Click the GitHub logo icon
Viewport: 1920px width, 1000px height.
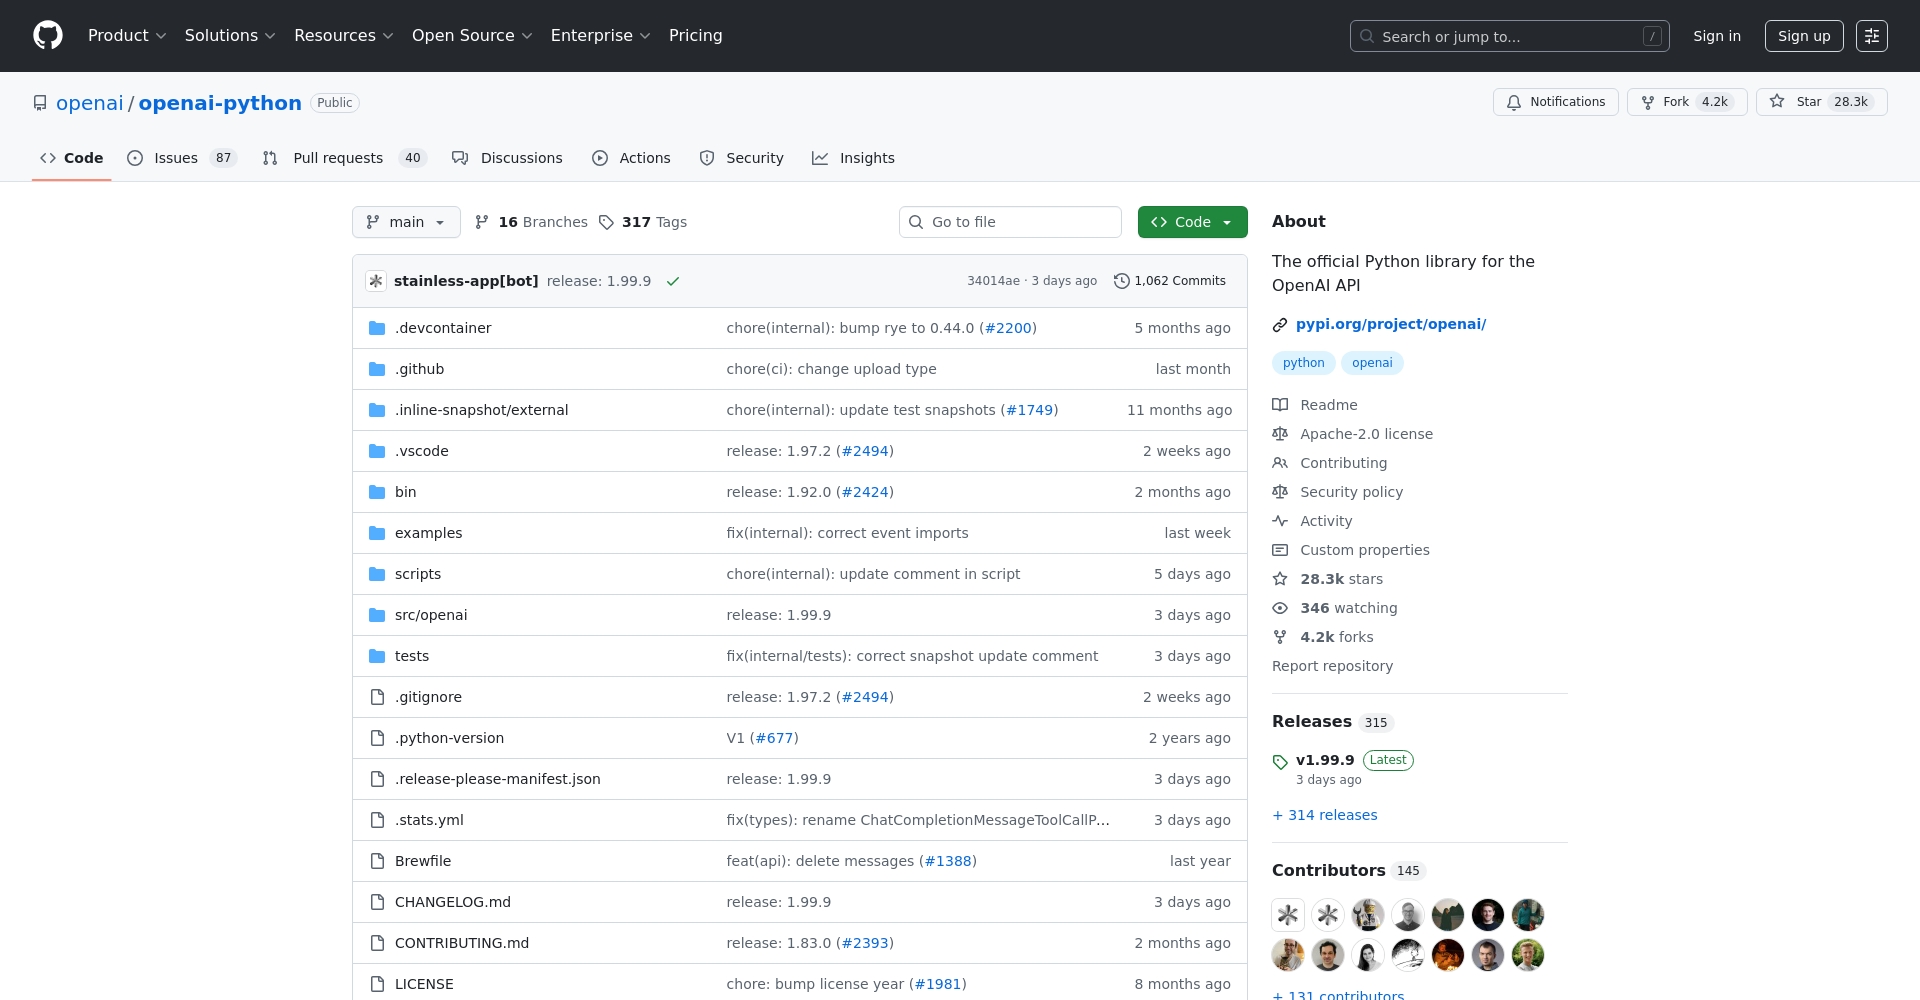[x=48, y=36]
